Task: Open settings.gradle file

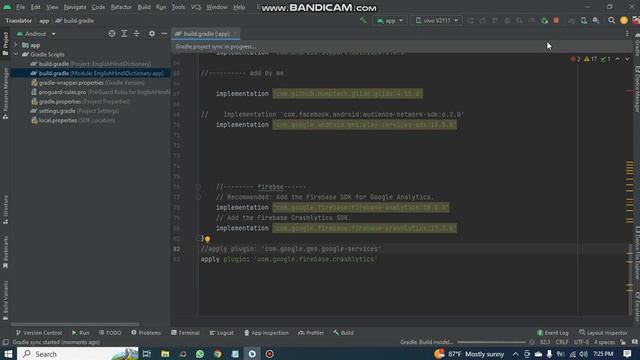Action: (75, 111)
